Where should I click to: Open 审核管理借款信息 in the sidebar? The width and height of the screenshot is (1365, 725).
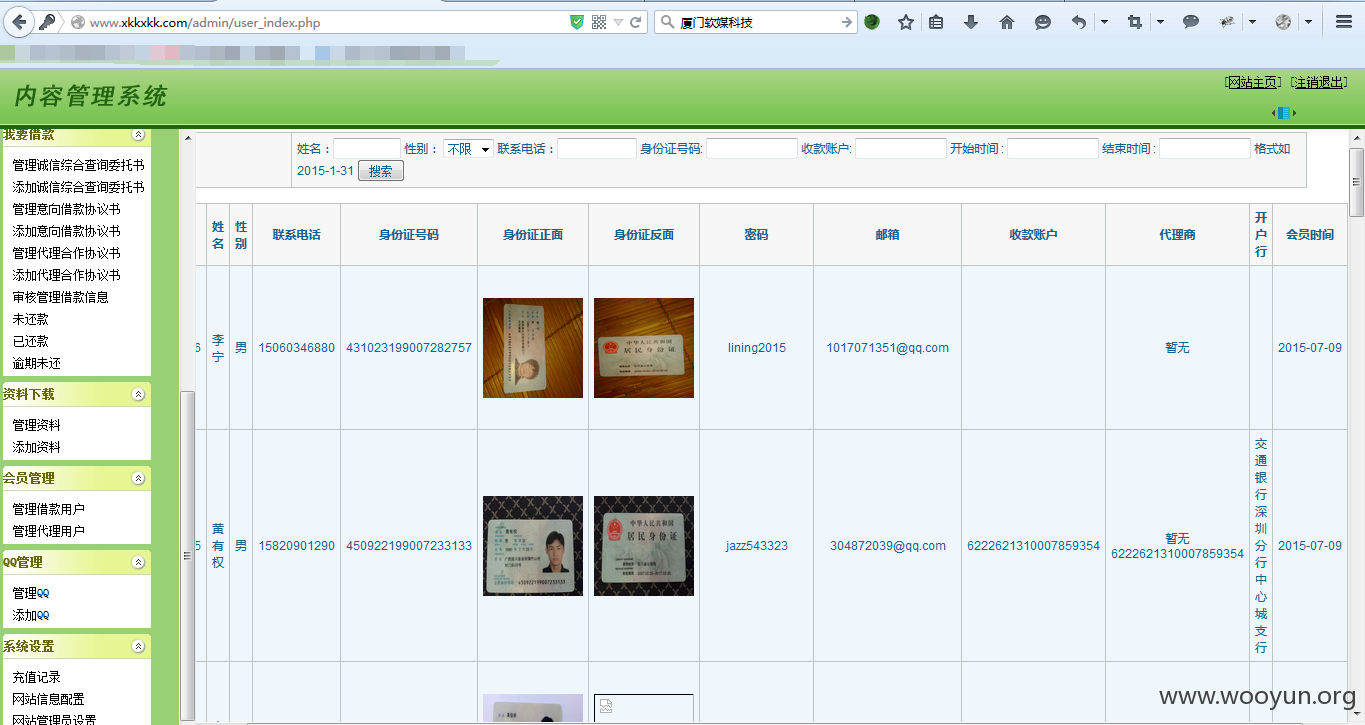pyautogui.click(x=60, y=297)
